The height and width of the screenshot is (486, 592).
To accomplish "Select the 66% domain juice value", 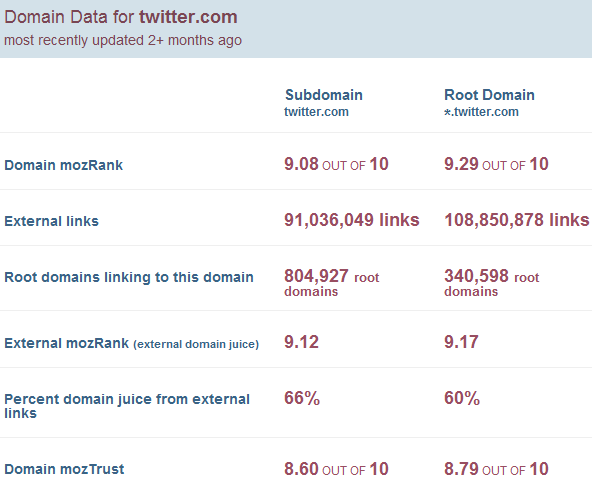I will pos(302,398).
